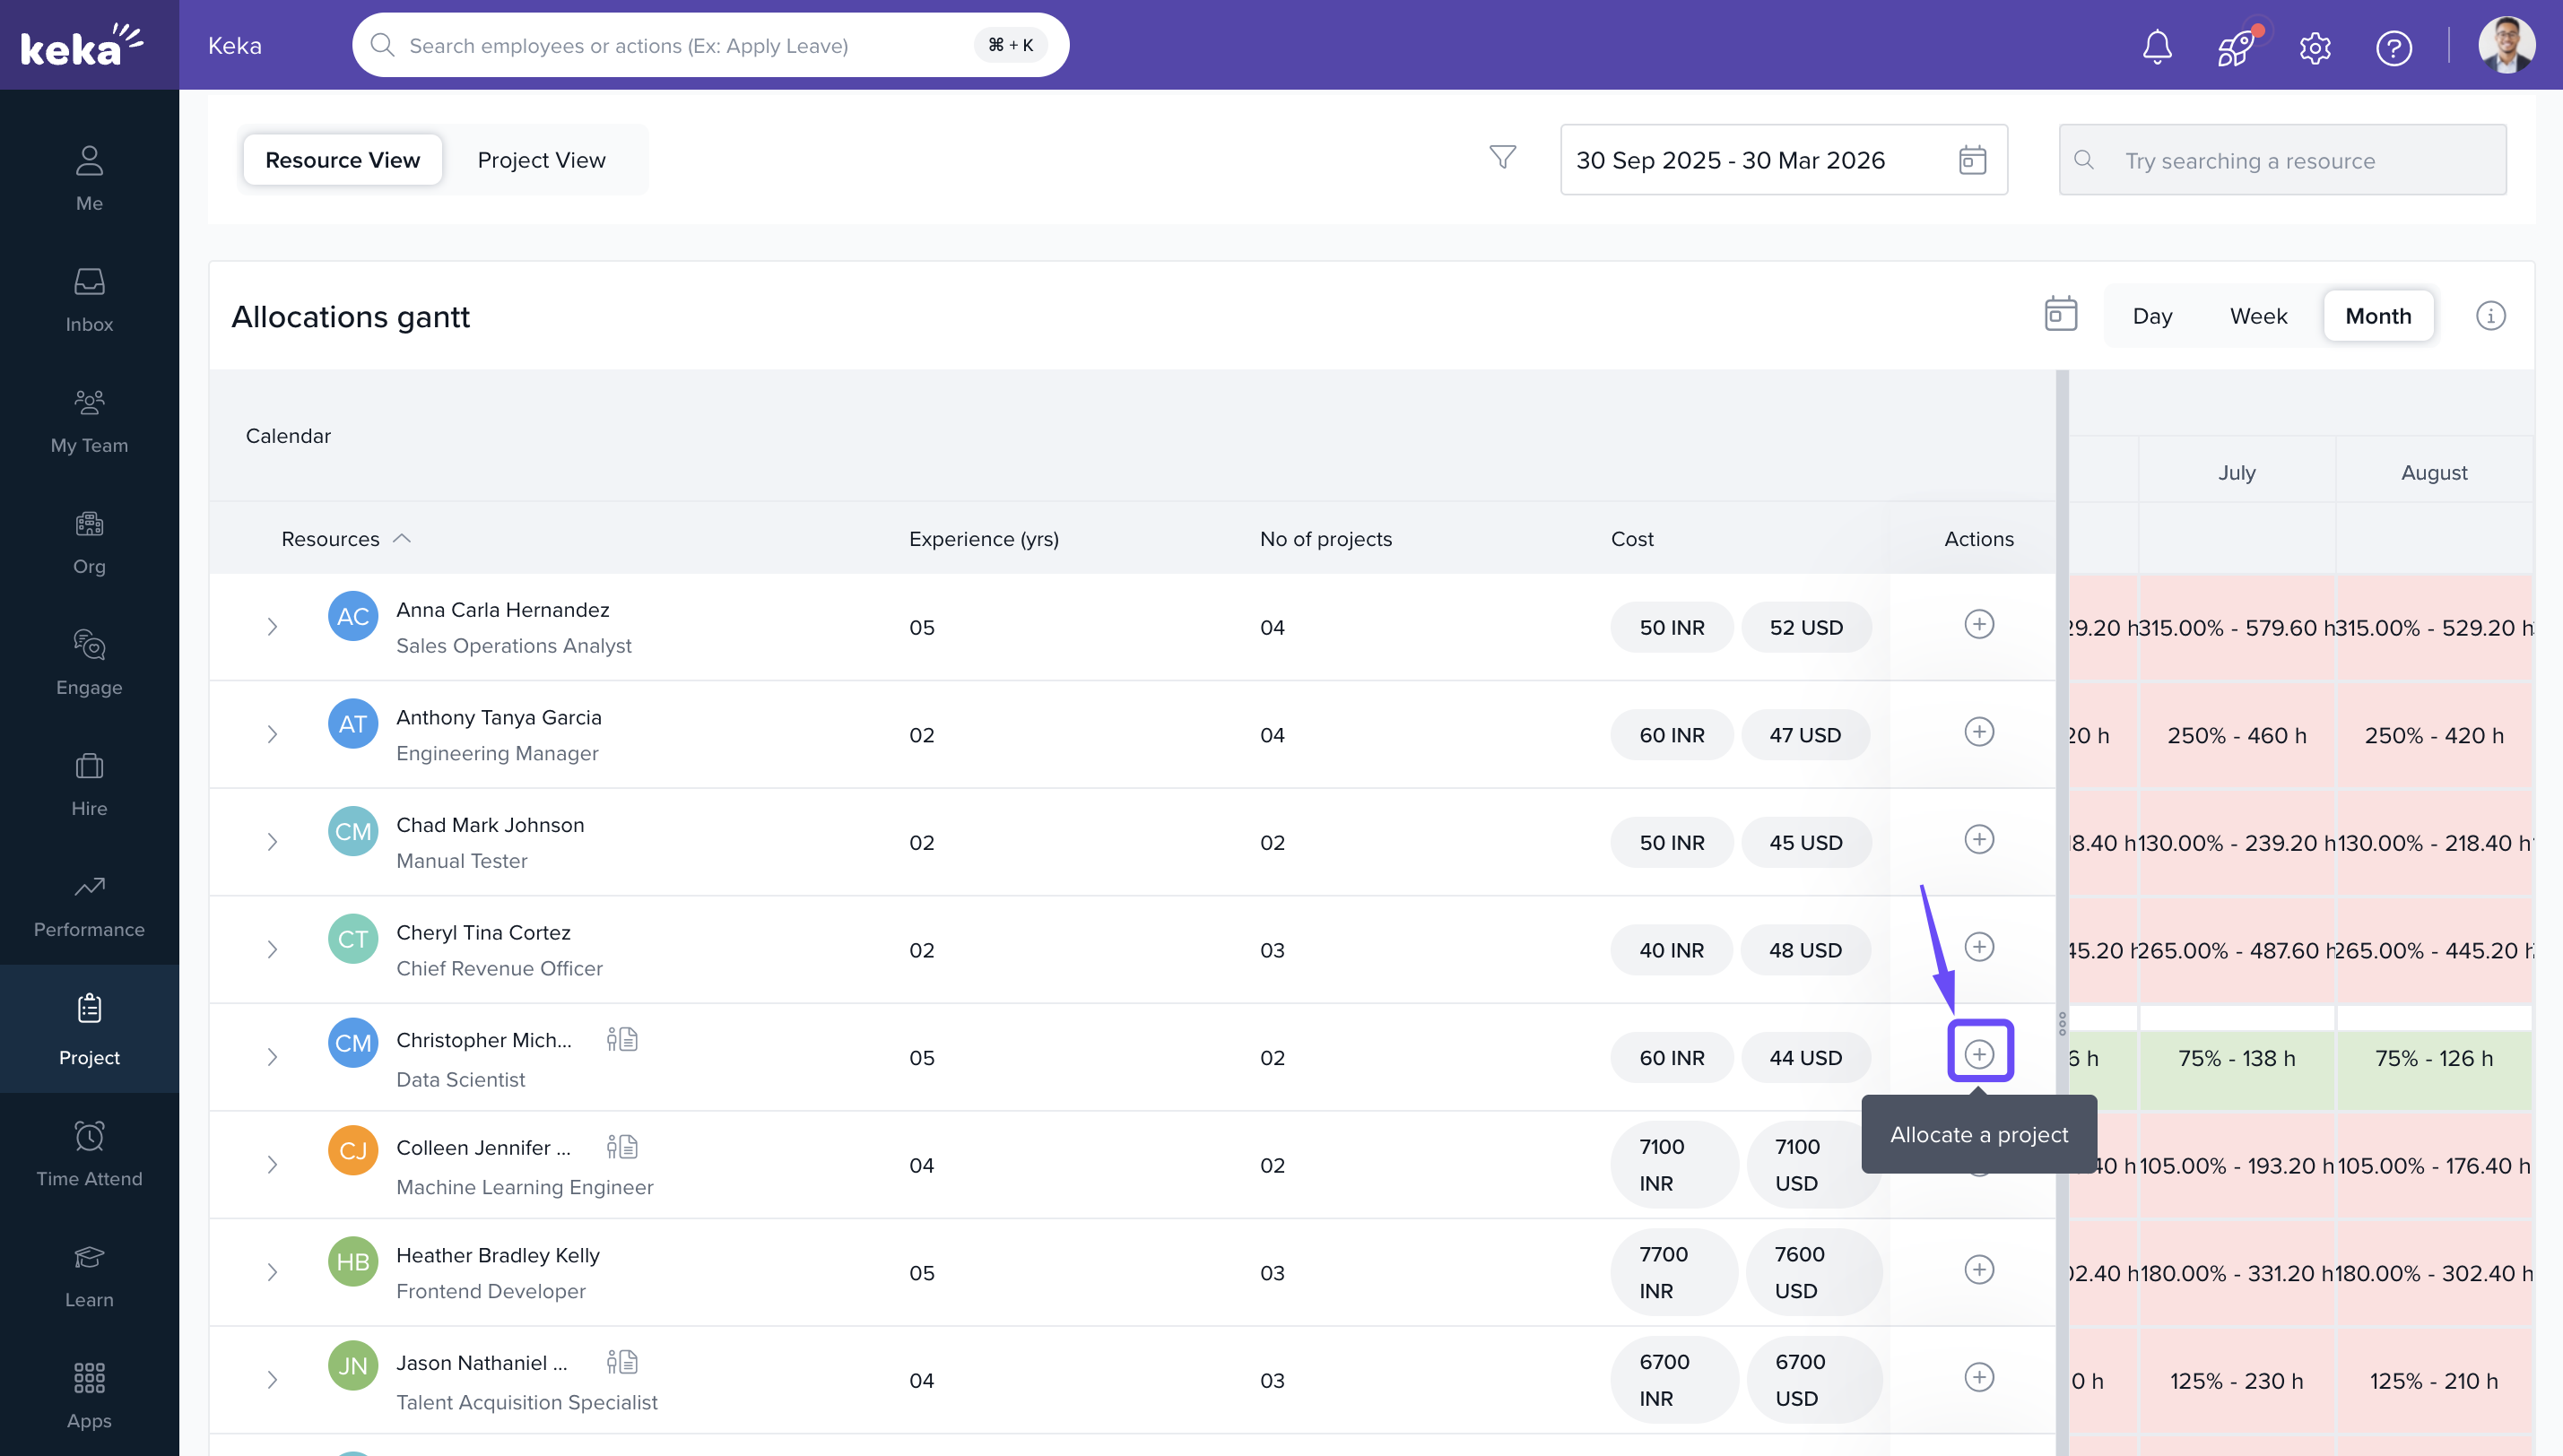Click the user profile avatar
The height and width of the screenshot is (1456, 2563).
2505,45
